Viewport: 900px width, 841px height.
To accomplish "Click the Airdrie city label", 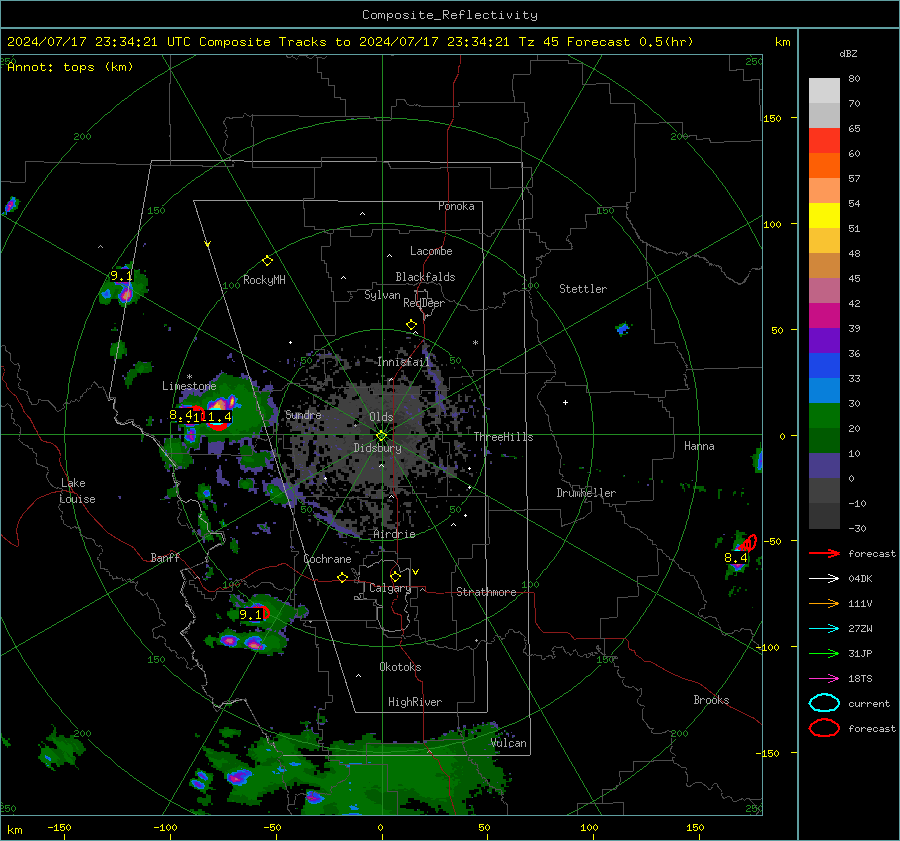I will click(x=394, y=534).
